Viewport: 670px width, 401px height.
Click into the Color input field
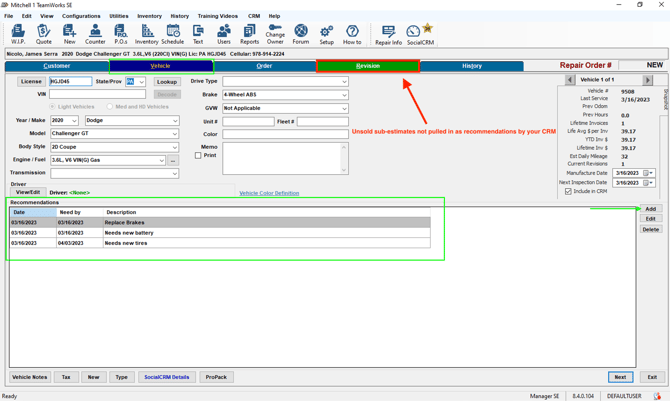click(285, 134)
